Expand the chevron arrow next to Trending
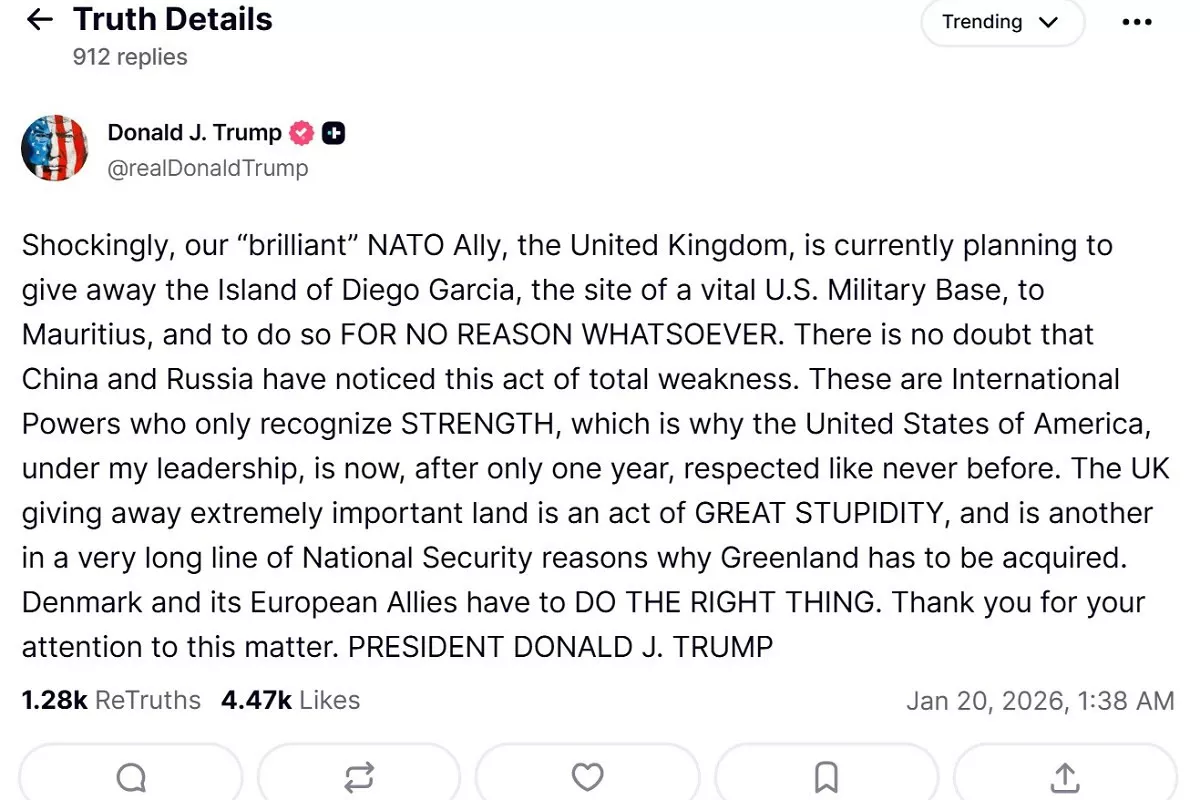This screenshot has height=800, width=1200. (1048, 23)
